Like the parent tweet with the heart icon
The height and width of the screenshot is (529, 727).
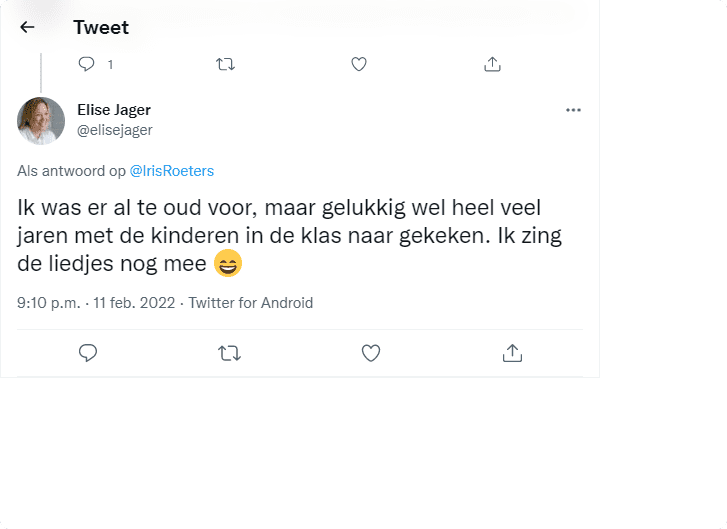click(359, 64)
